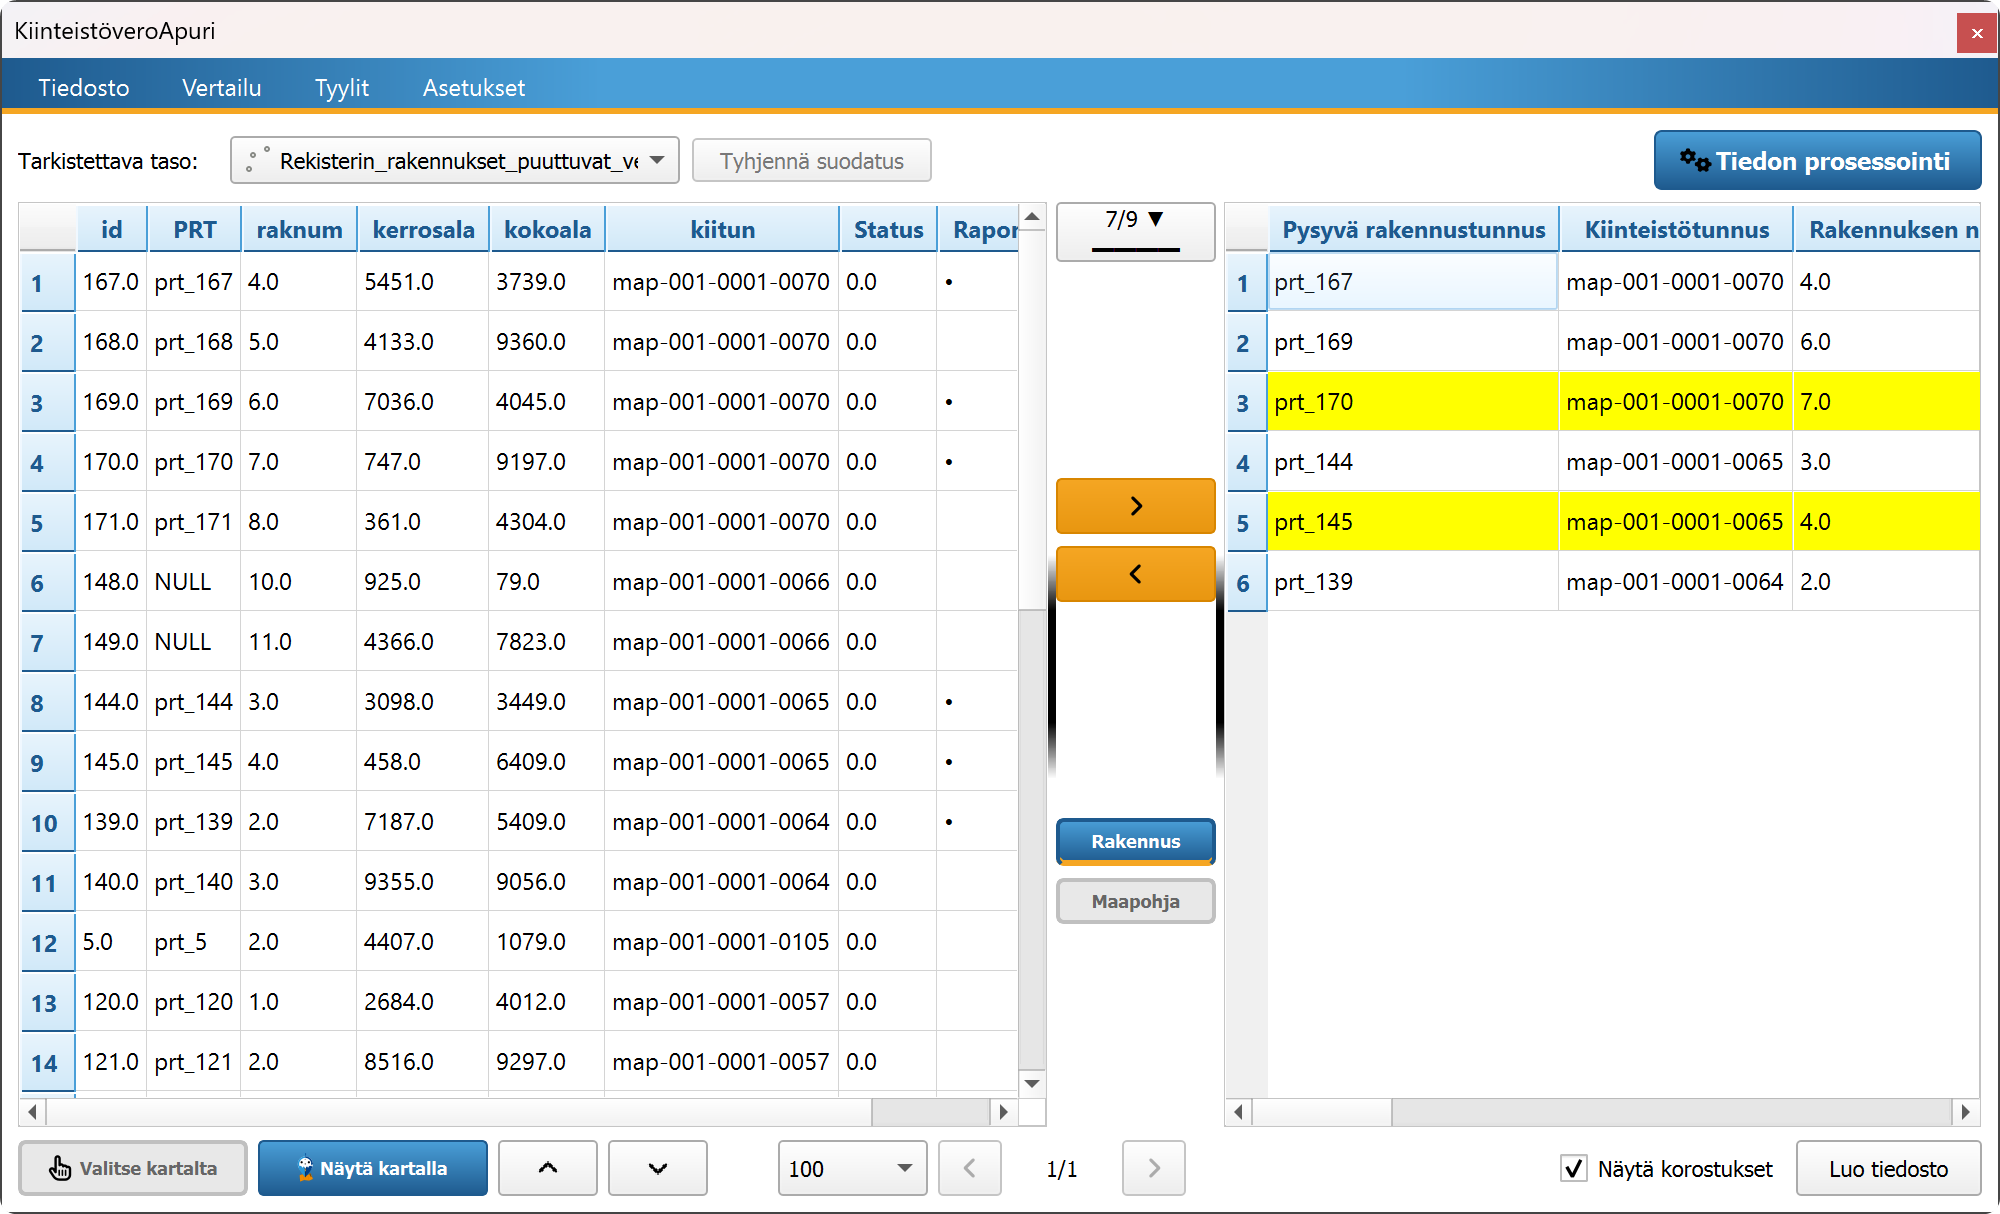Uncheck Näytä korostukset checkbox
The width and height of the screenshot is (2000, 1214).
click(x=1574, y=1168)
